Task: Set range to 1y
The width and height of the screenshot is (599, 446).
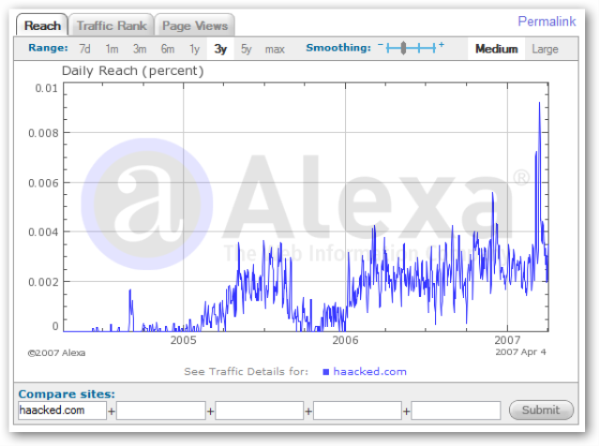Action: [x=194, y=49]
